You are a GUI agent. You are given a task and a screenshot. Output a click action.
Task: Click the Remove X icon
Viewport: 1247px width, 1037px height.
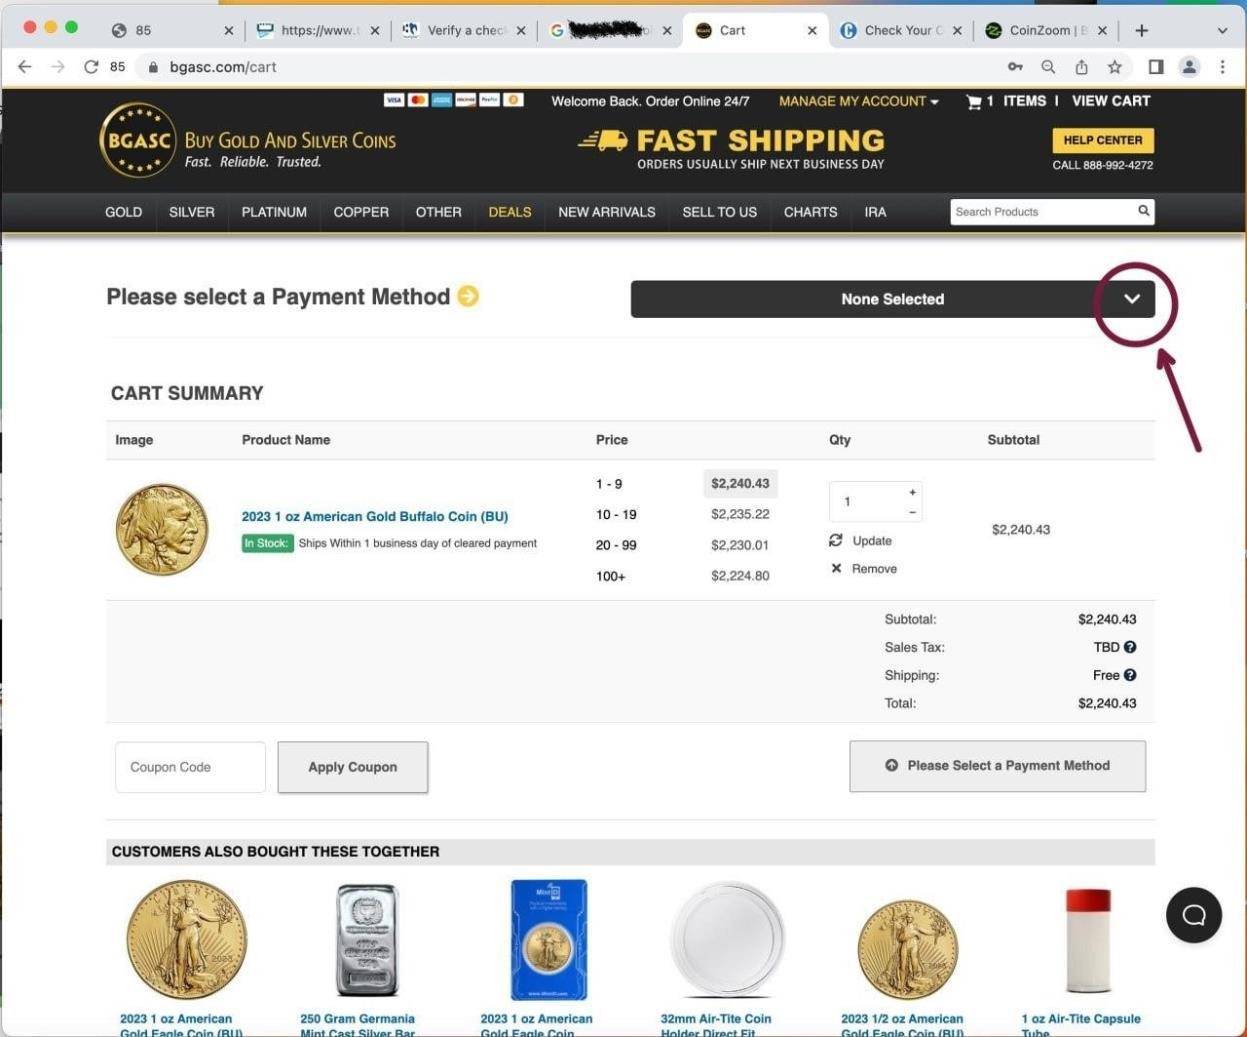pos(836,568)
